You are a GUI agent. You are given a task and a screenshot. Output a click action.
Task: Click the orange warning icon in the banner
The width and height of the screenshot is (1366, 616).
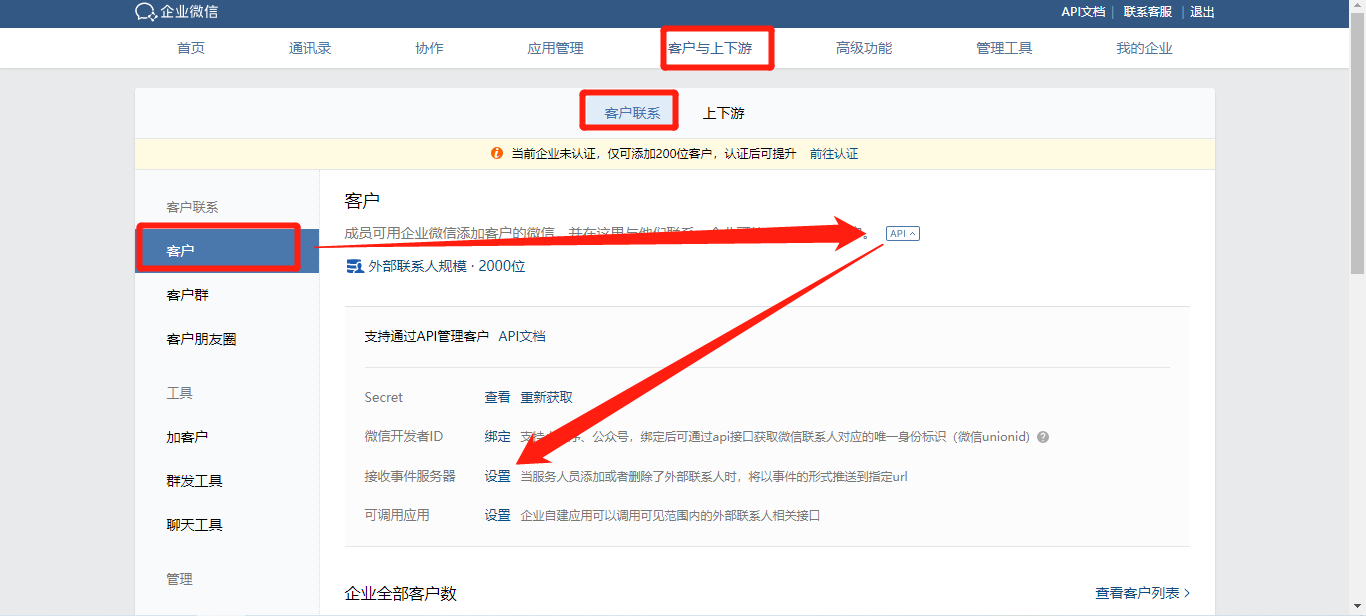(x=496, y=154)
